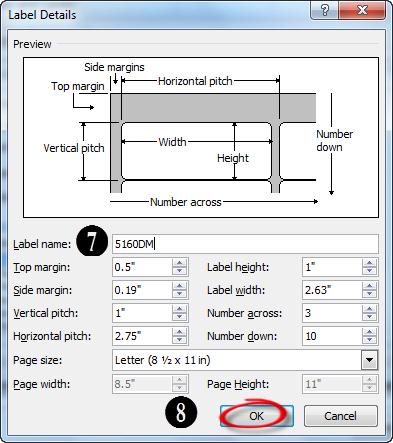Click the Number across value field
393x443 pixels.
pos(332,313)
